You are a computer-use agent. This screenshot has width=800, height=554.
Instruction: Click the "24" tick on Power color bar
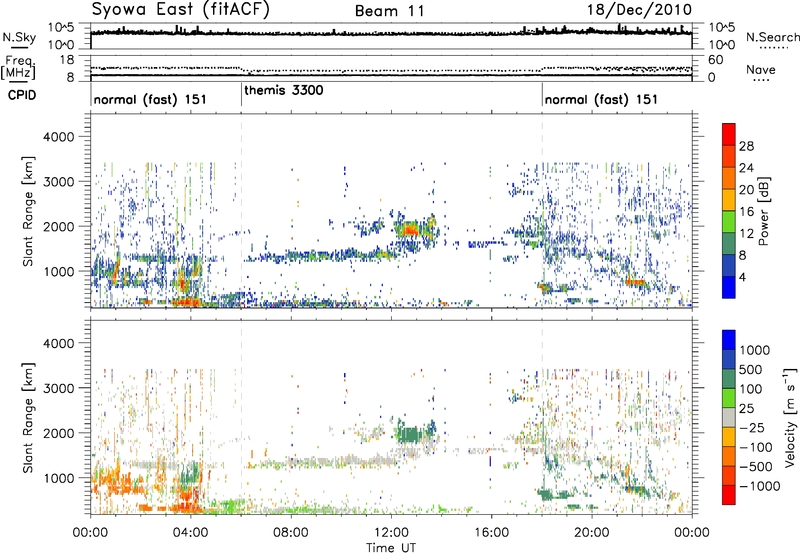746,168
